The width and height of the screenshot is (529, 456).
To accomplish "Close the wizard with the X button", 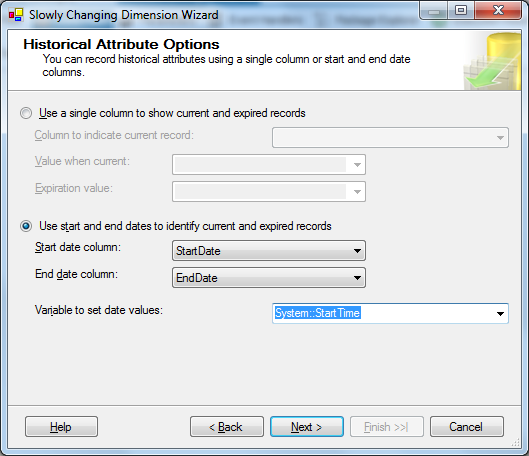I will [x=498, y=11].
